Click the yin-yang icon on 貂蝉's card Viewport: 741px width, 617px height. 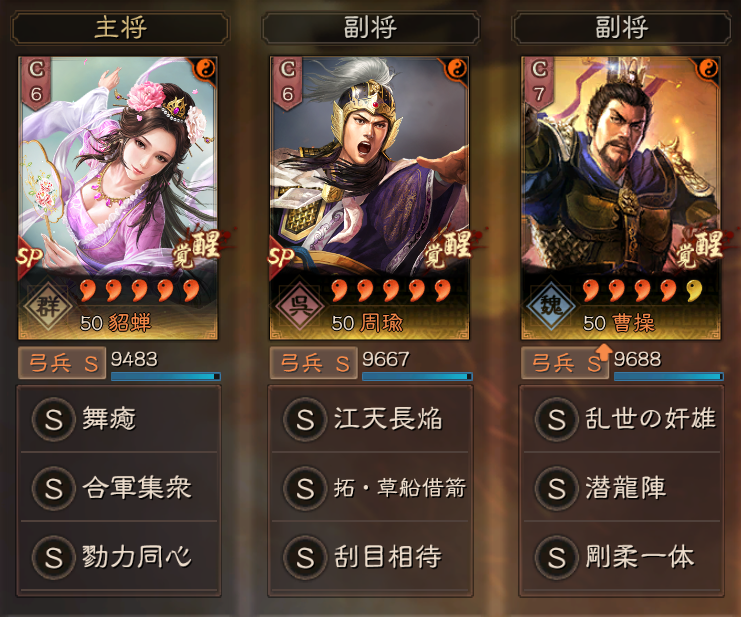tap(206, 69)
